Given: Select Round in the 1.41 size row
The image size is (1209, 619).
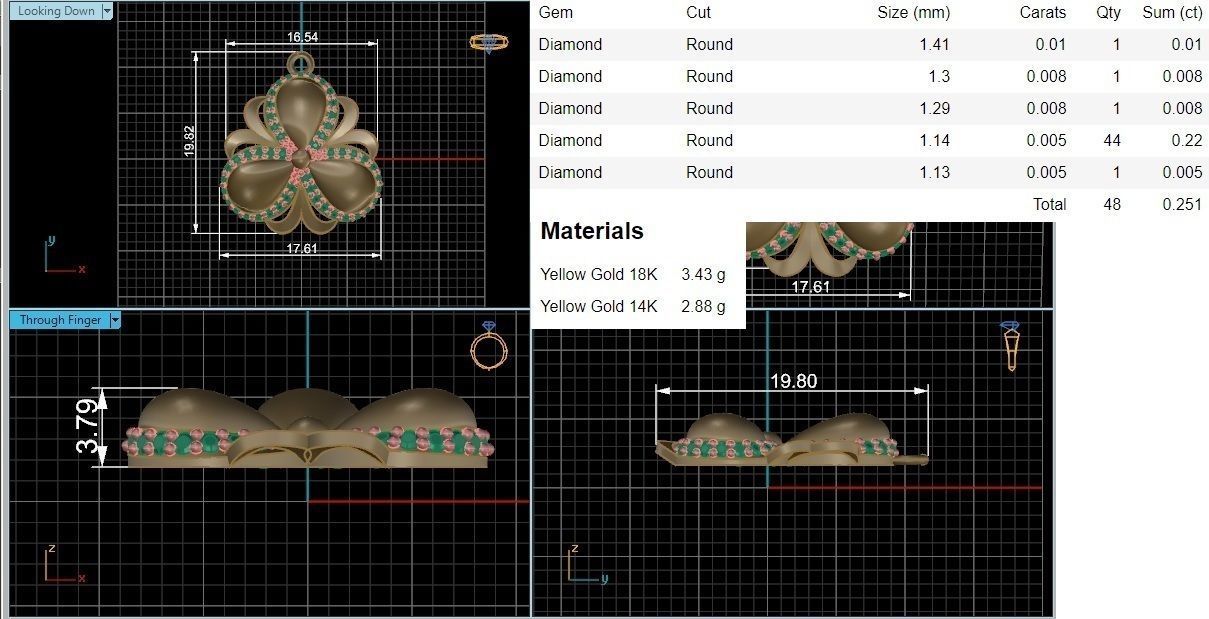Looking at the screenshot, I should [709, 44].
